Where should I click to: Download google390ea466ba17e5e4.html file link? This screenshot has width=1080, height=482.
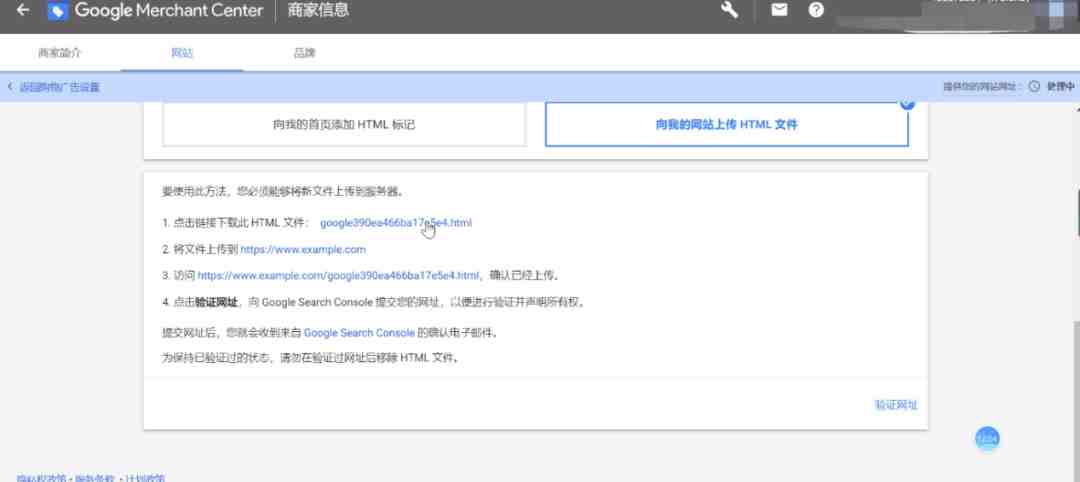pos(396,223)
